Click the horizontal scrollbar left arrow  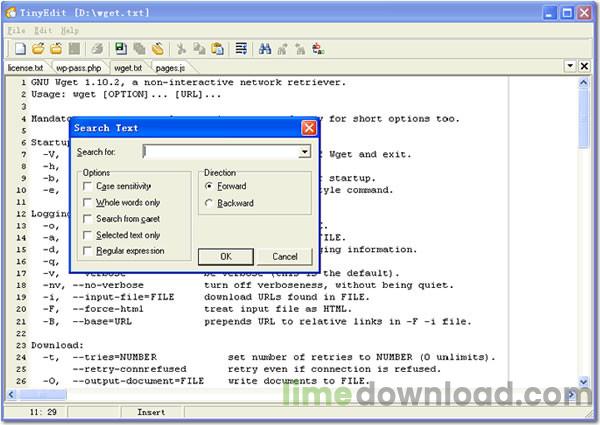(x=11, y=394)
